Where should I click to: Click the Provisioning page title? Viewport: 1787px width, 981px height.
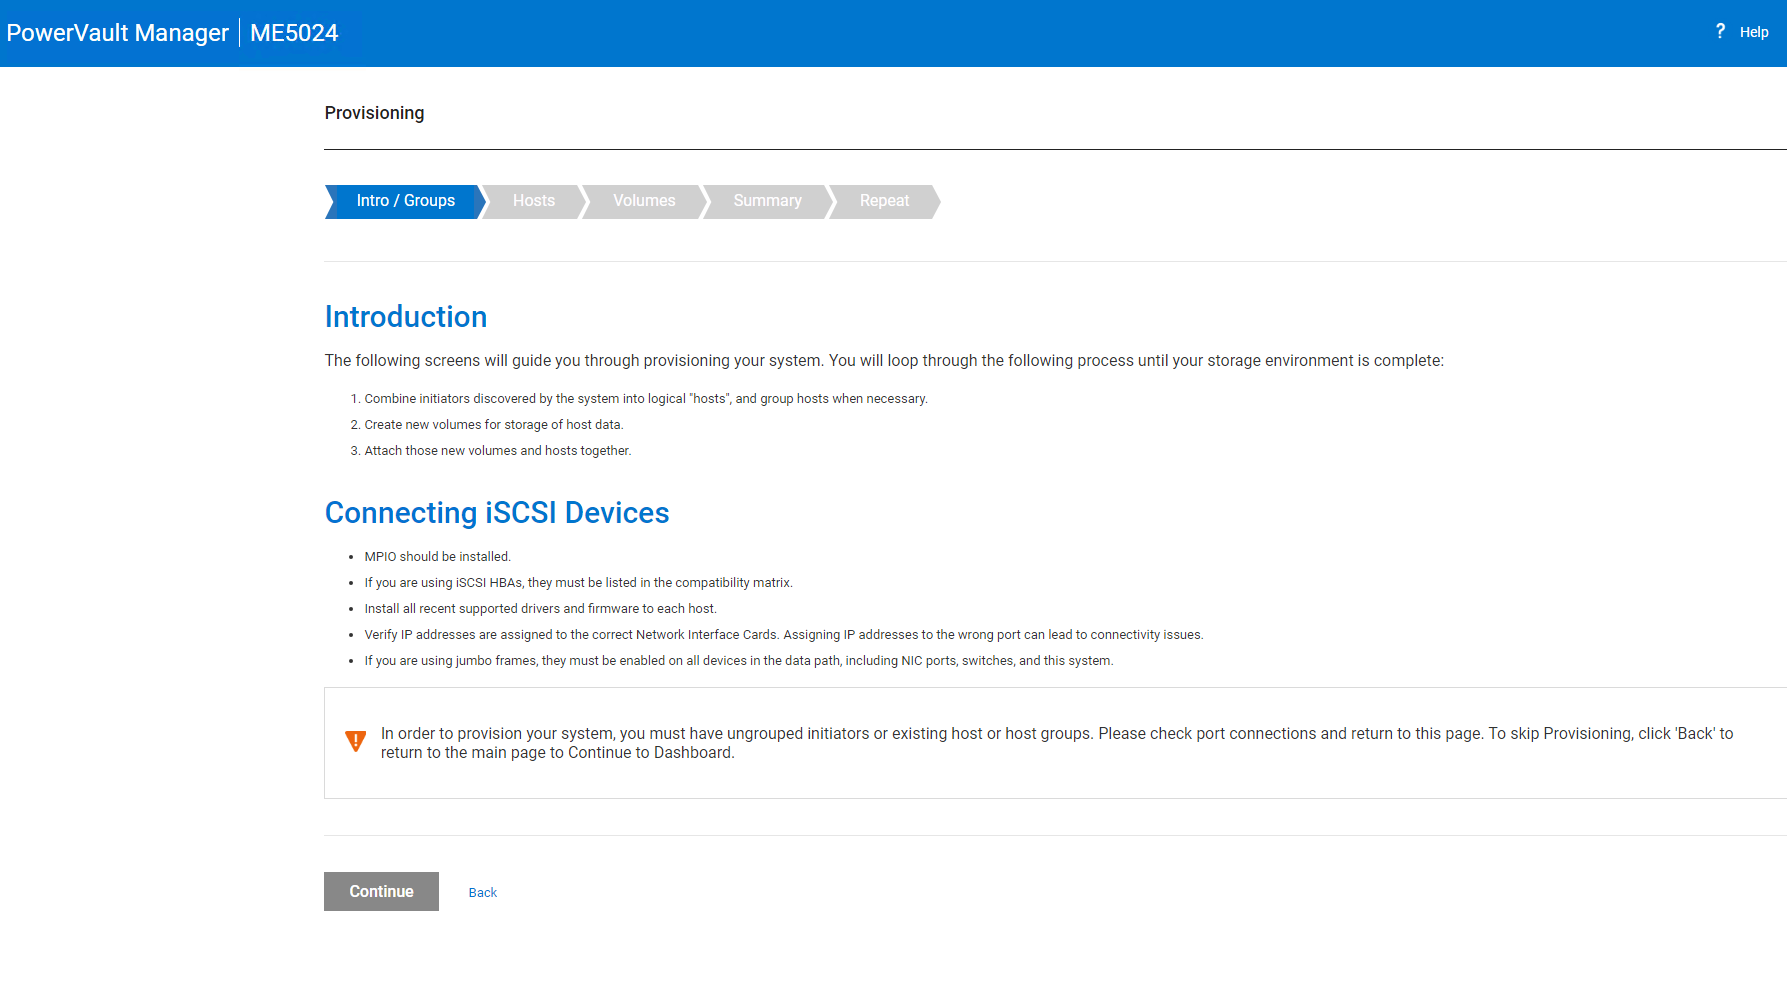tap(374, 113)
